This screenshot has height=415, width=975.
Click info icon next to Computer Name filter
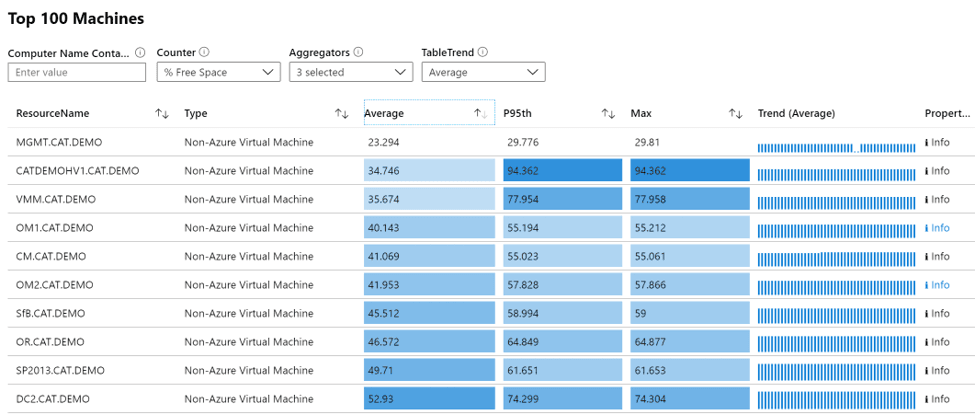[x=140, y=53]
